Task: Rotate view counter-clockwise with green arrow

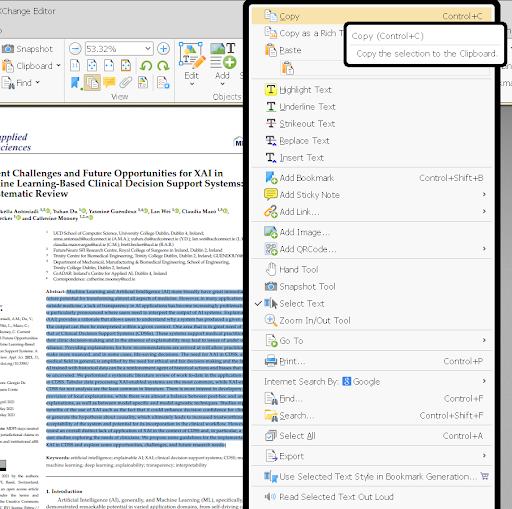Action: click(146, 66)
